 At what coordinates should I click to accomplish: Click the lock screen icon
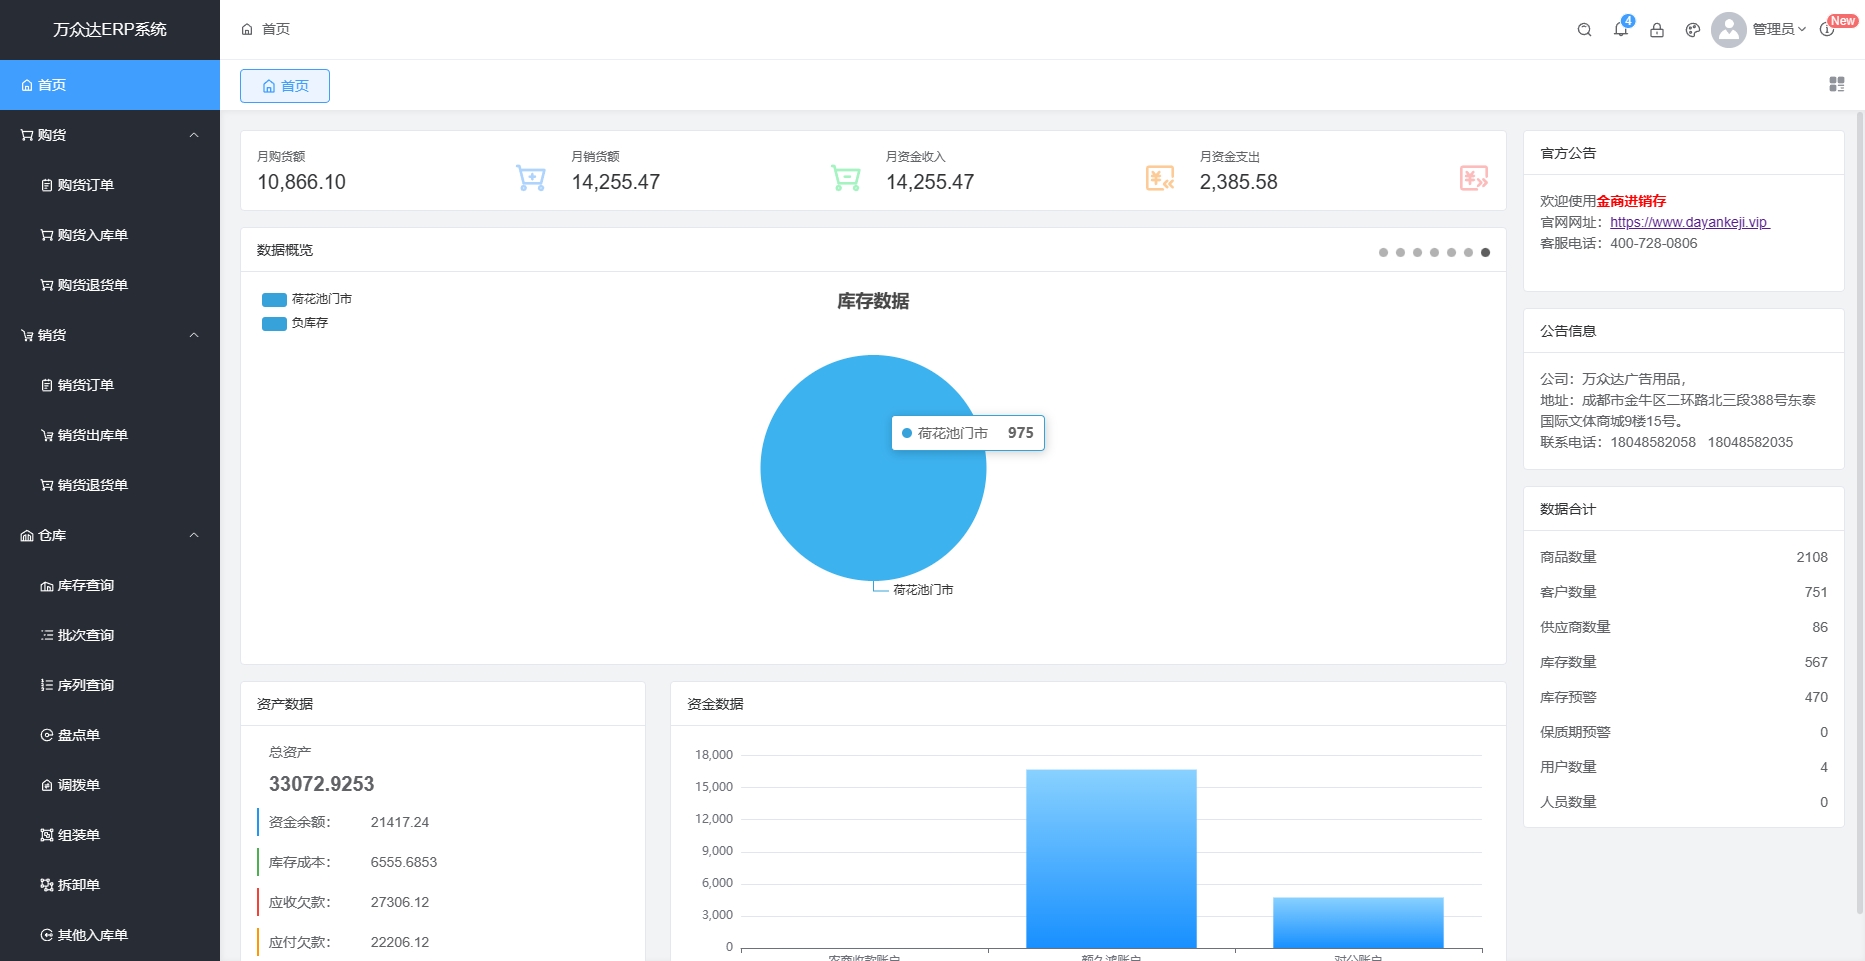pyautogui.click(x=1657, y=30)
